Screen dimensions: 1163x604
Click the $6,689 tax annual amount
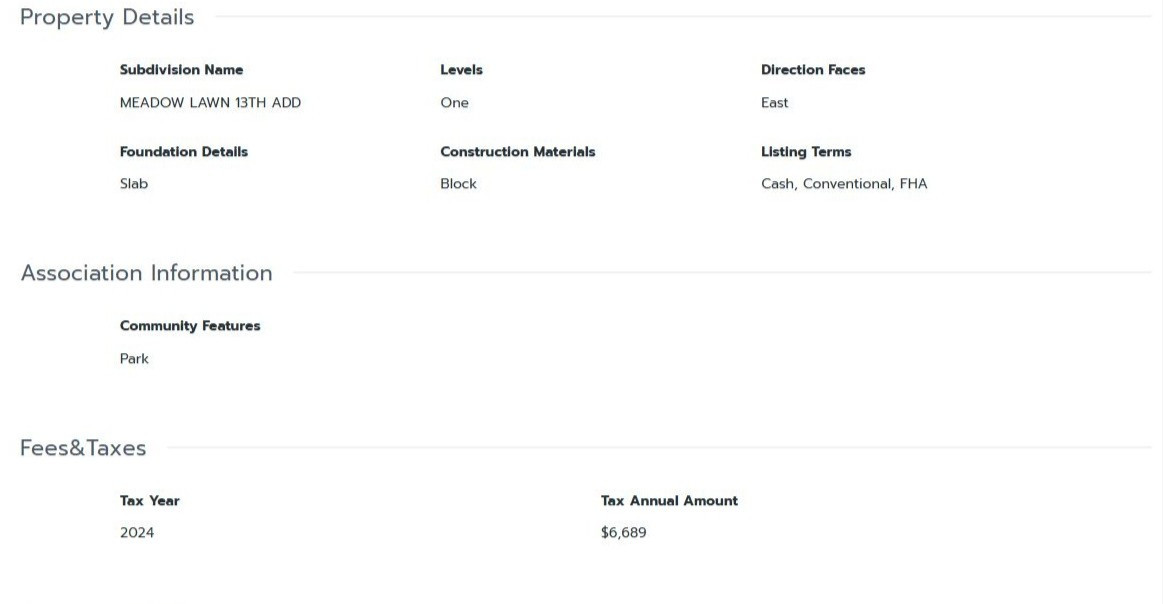623,533
